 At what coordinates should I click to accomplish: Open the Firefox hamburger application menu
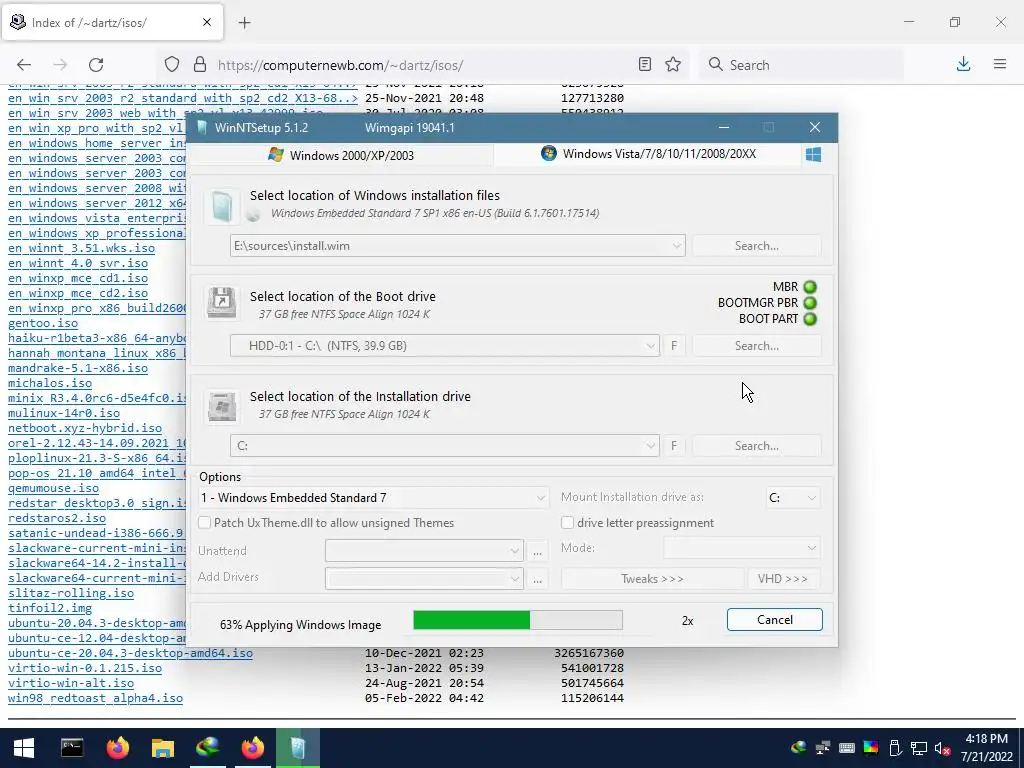point(1000,64)
